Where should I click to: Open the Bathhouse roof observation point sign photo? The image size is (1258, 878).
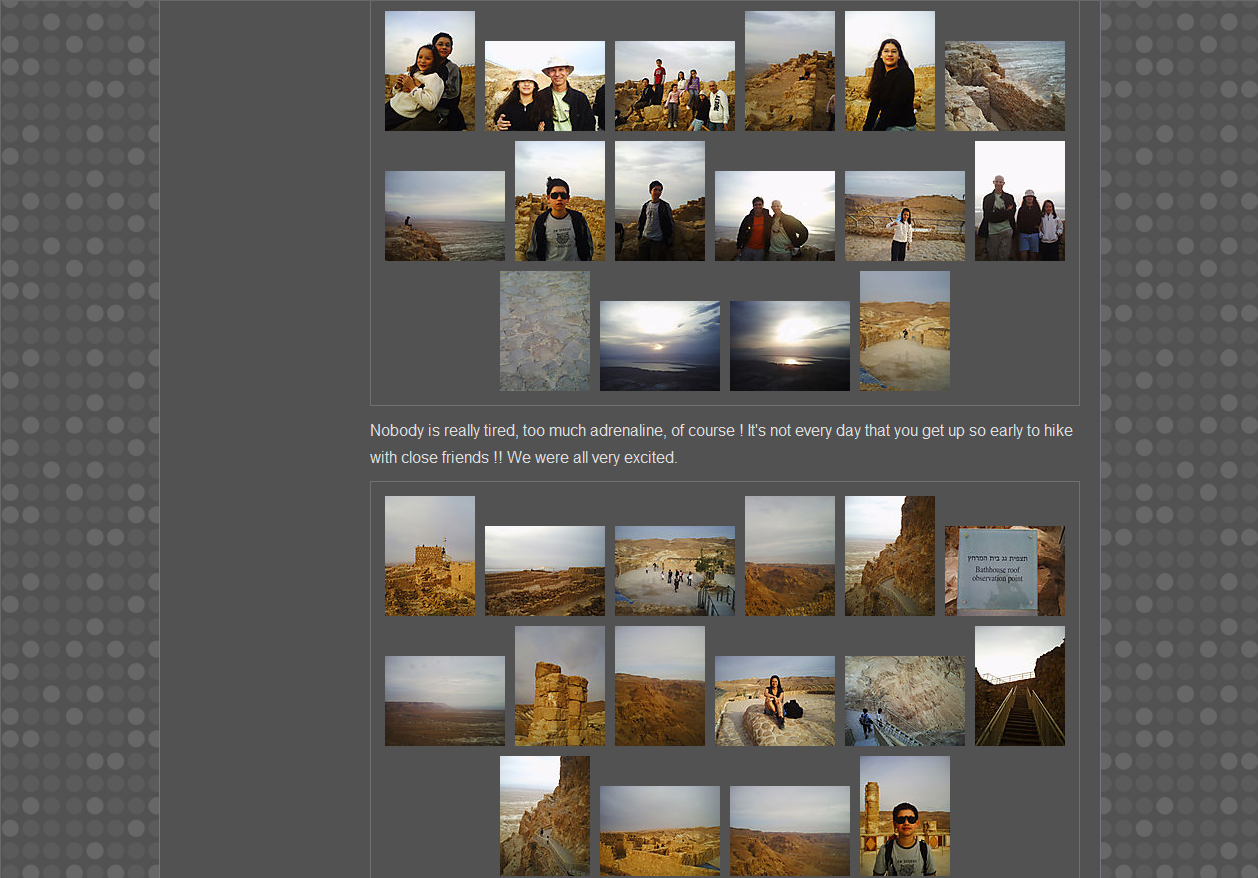point(1004,570)
